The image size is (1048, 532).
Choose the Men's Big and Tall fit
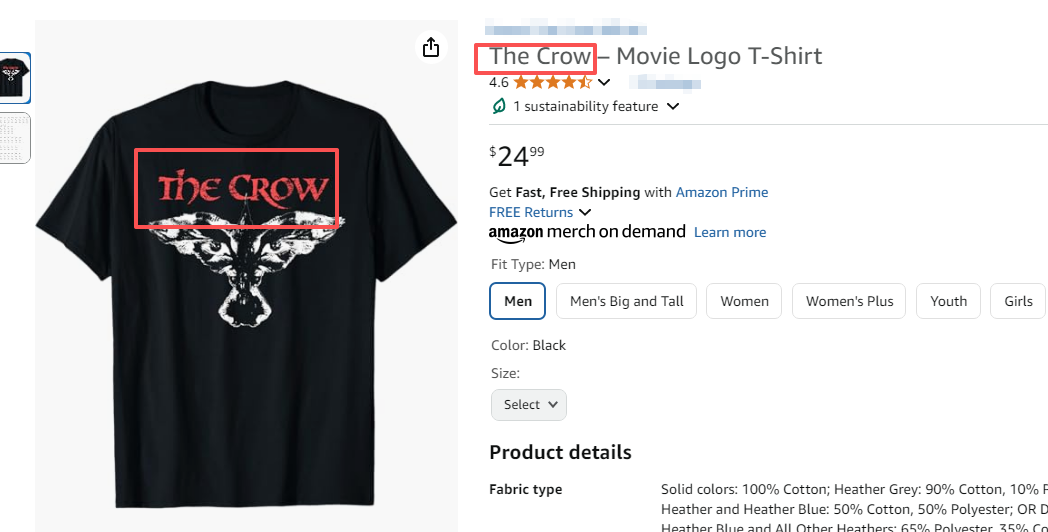point(627,301)
